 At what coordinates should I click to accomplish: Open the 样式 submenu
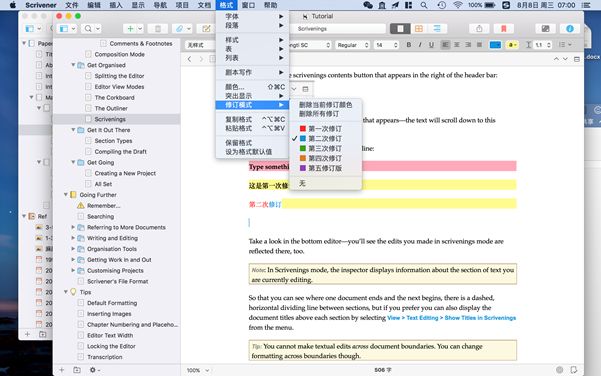pos(253,40)
